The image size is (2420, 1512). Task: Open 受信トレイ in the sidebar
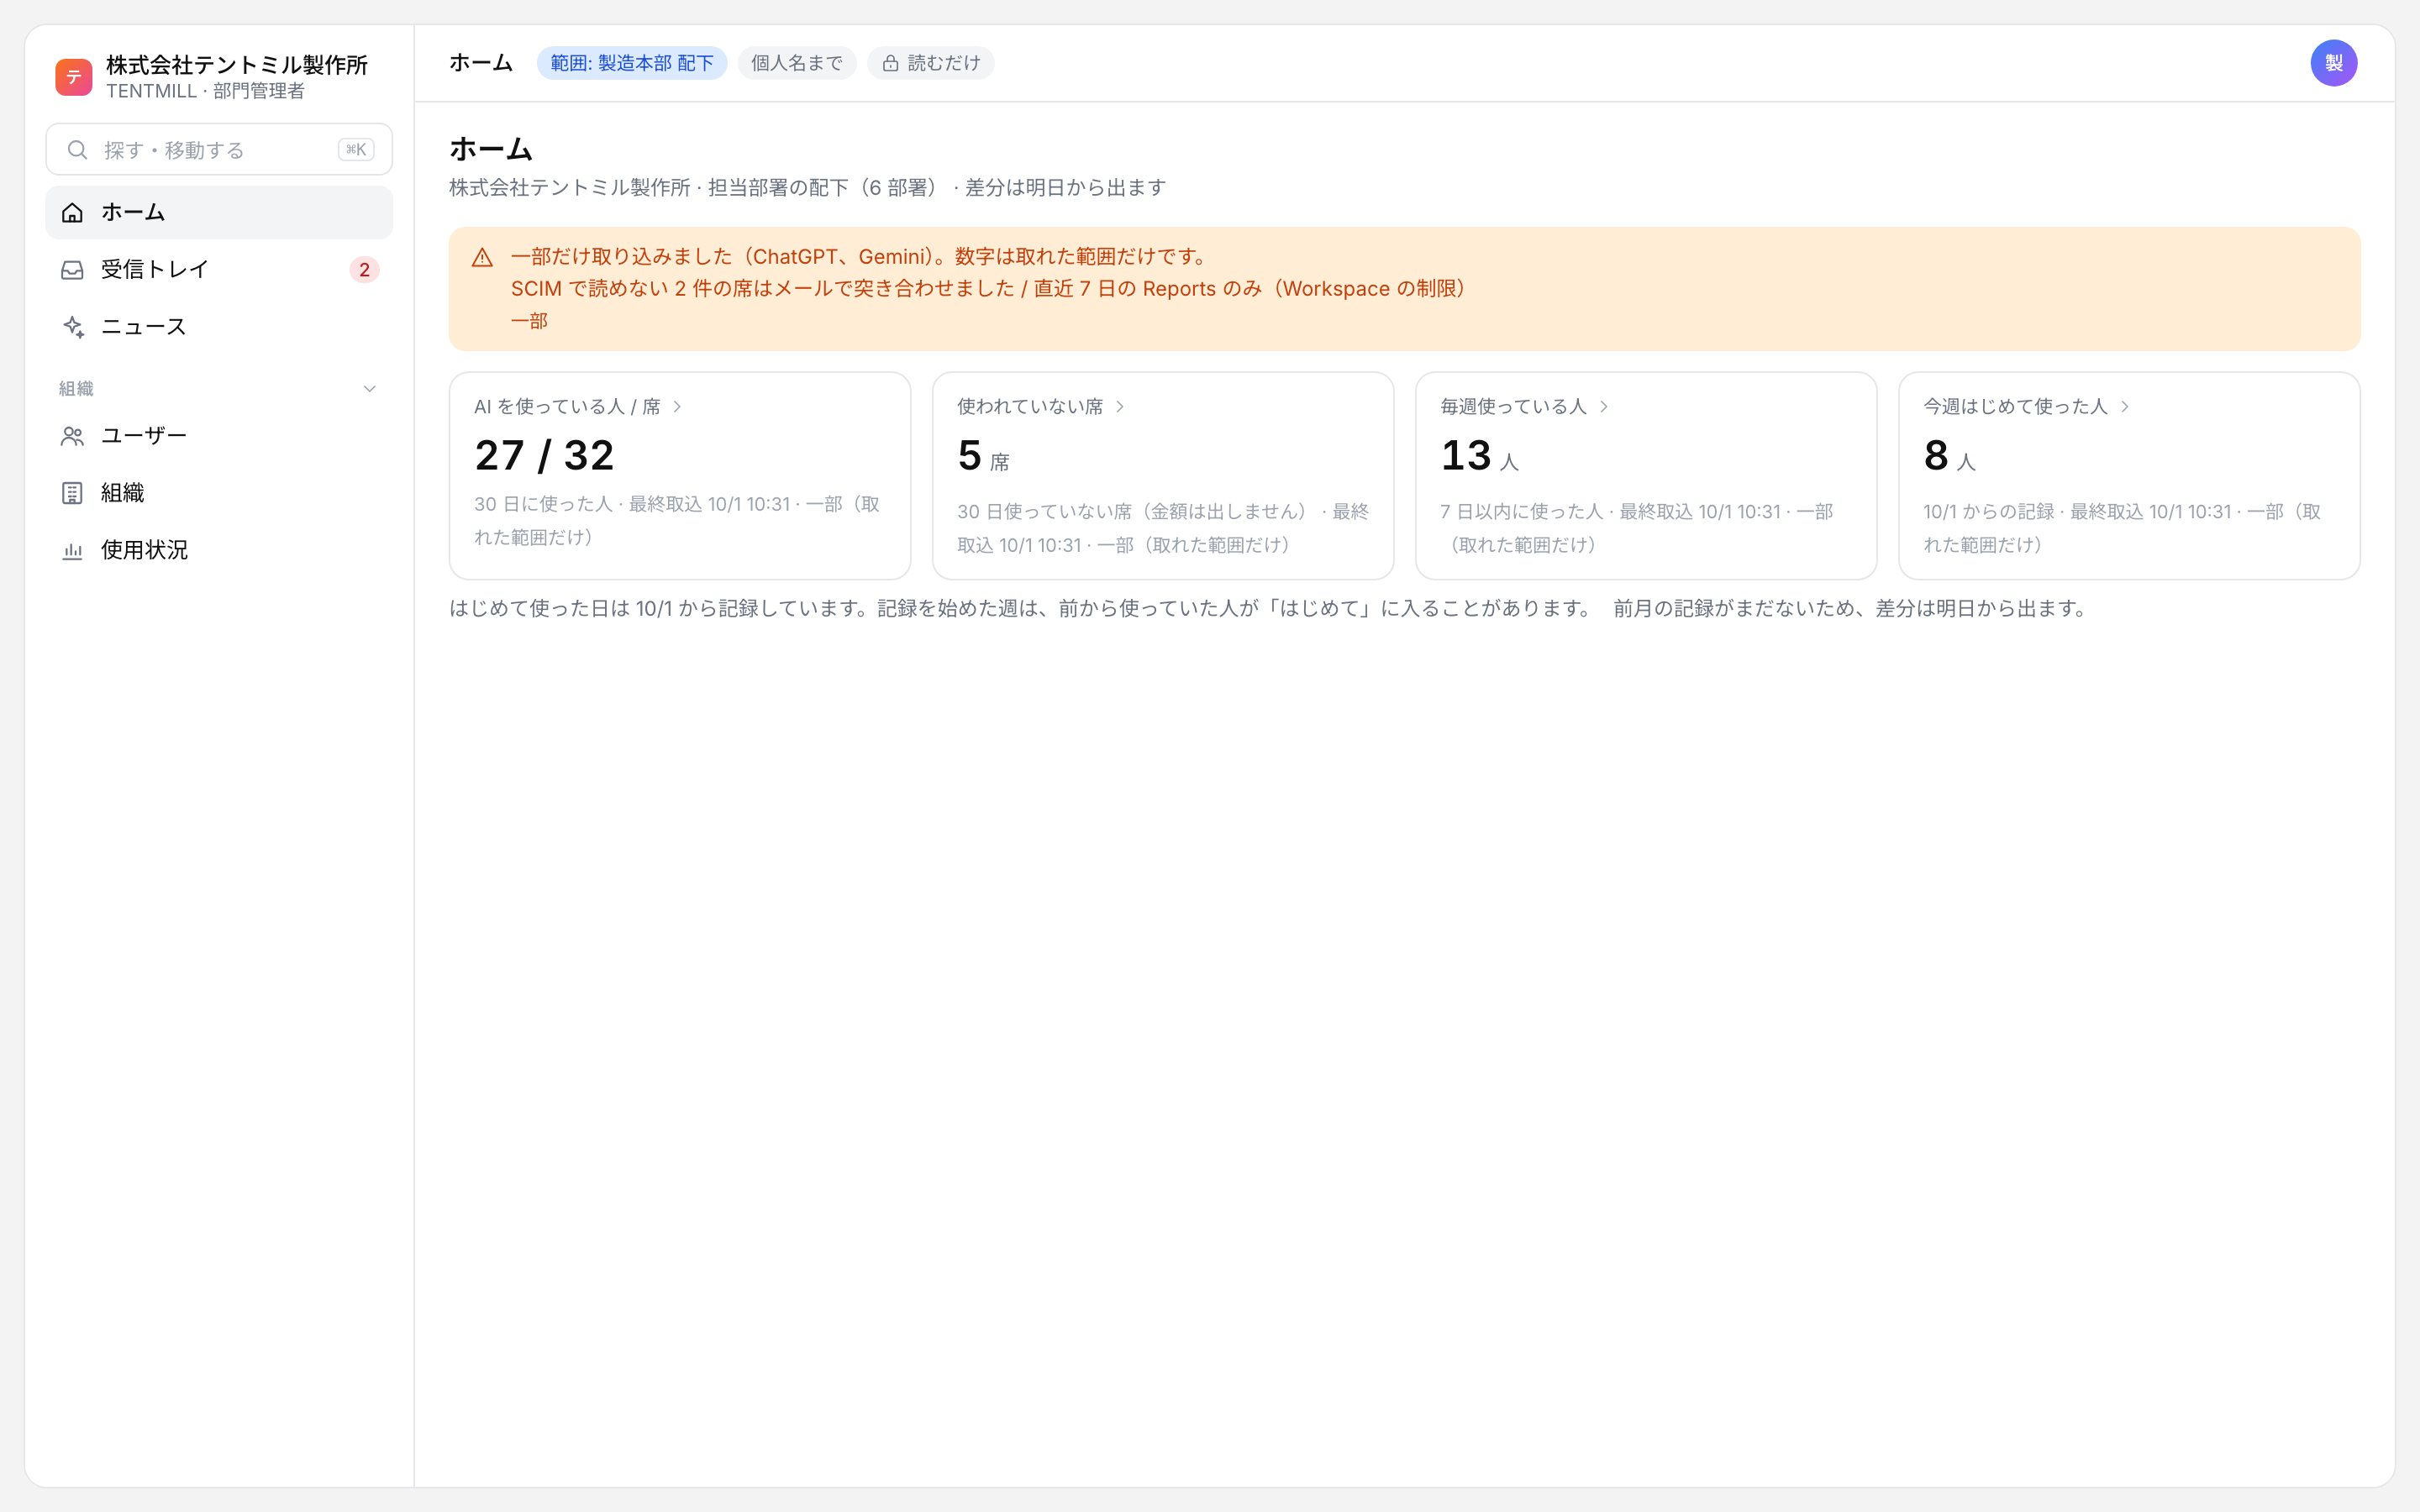[x=219, y=269]
